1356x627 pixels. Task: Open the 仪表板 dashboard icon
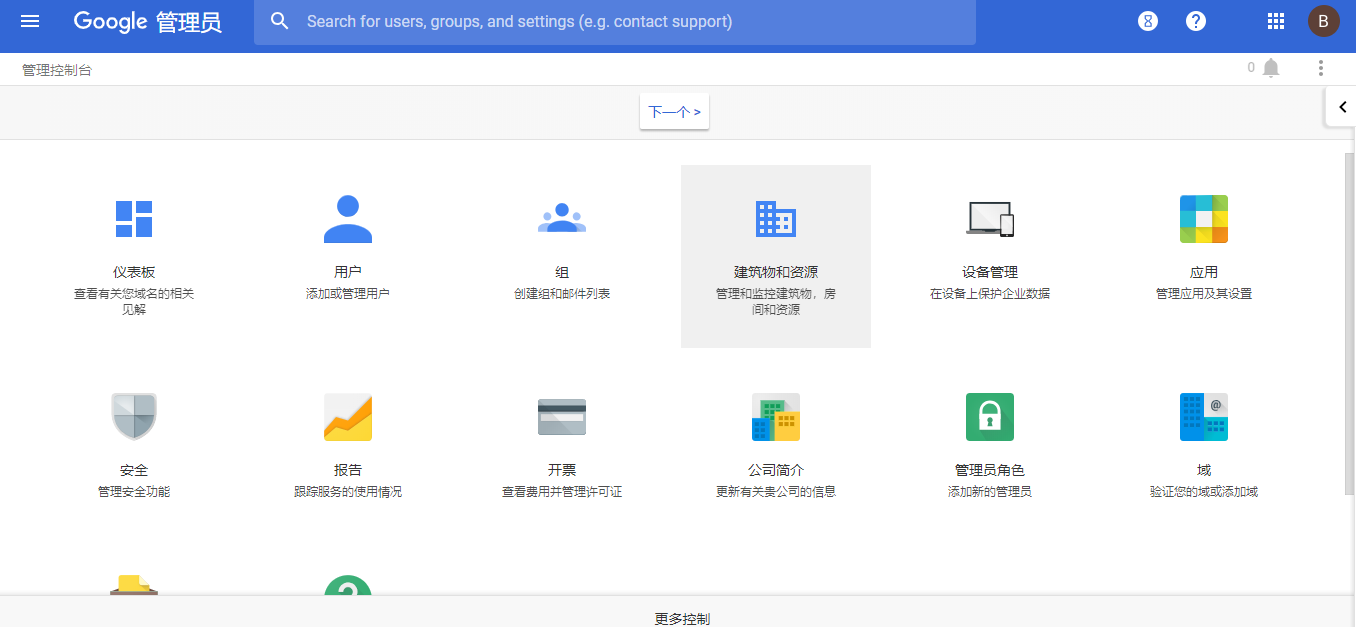(x=134, y=219)
